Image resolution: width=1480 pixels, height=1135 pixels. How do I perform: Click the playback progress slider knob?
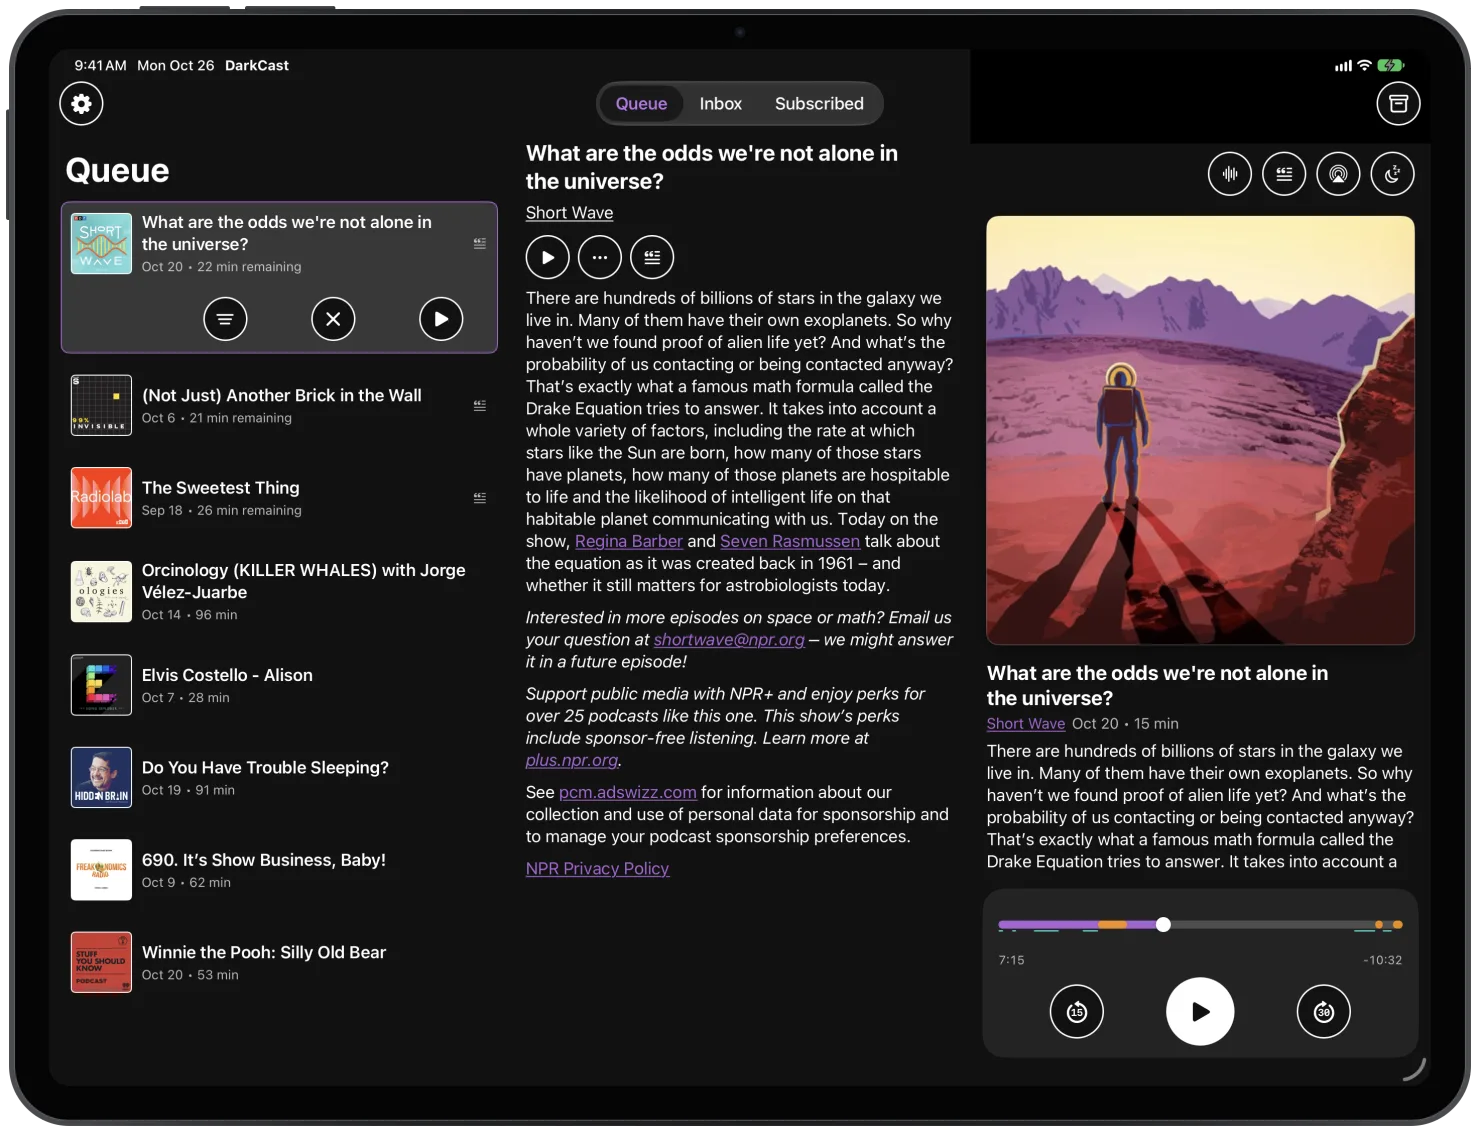click(x=1163, y=925)
